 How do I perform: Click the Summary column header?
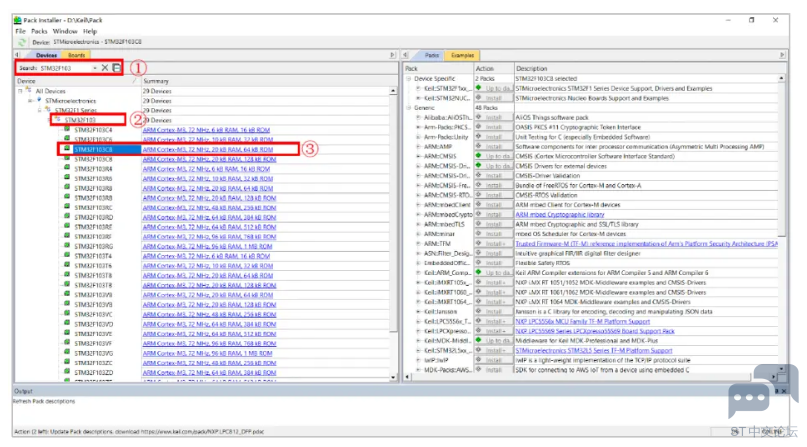tap(265, 81)
